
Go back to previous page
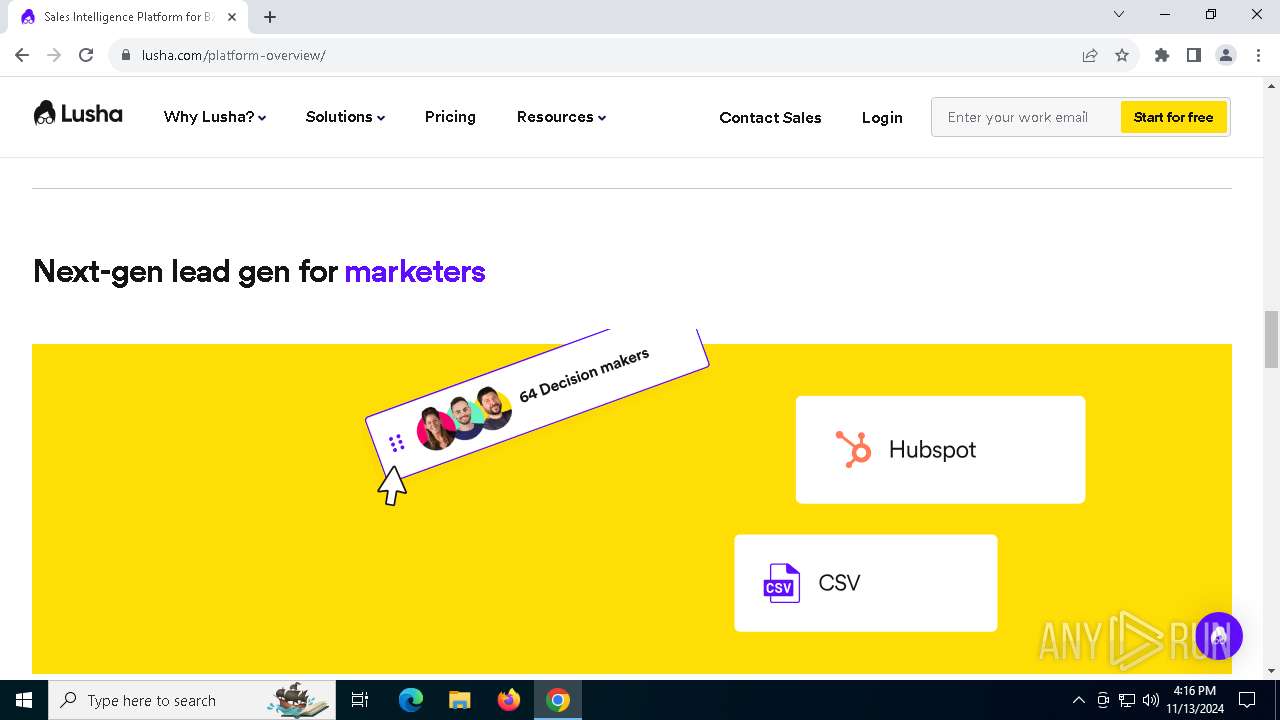(x=22, y=55)
